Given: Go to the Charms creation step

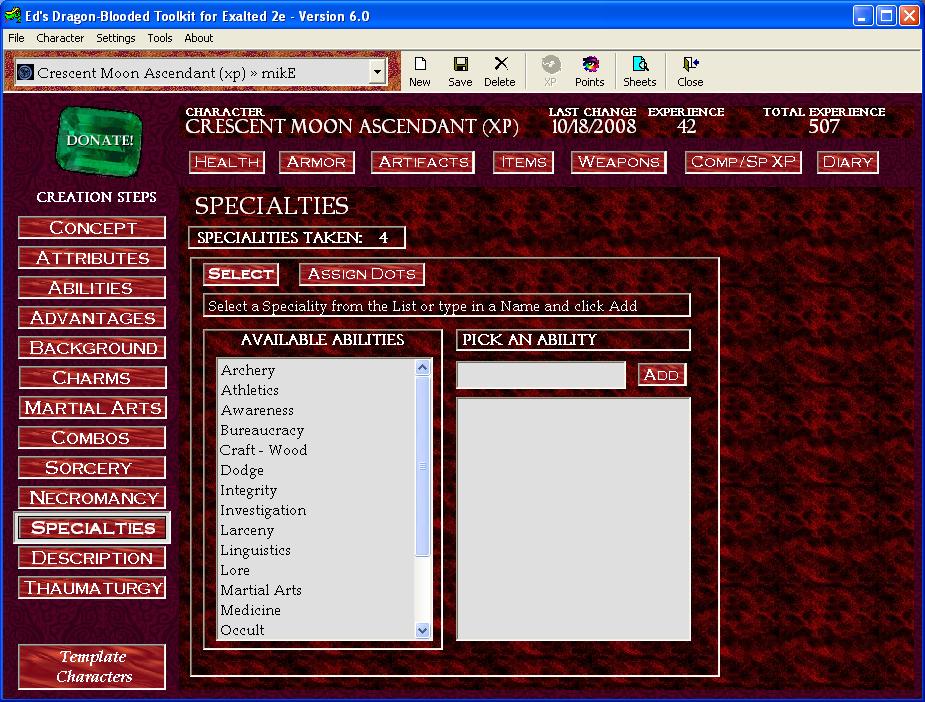Looking at the screenshot, I should pyautogui.click(x=92, y=378).
